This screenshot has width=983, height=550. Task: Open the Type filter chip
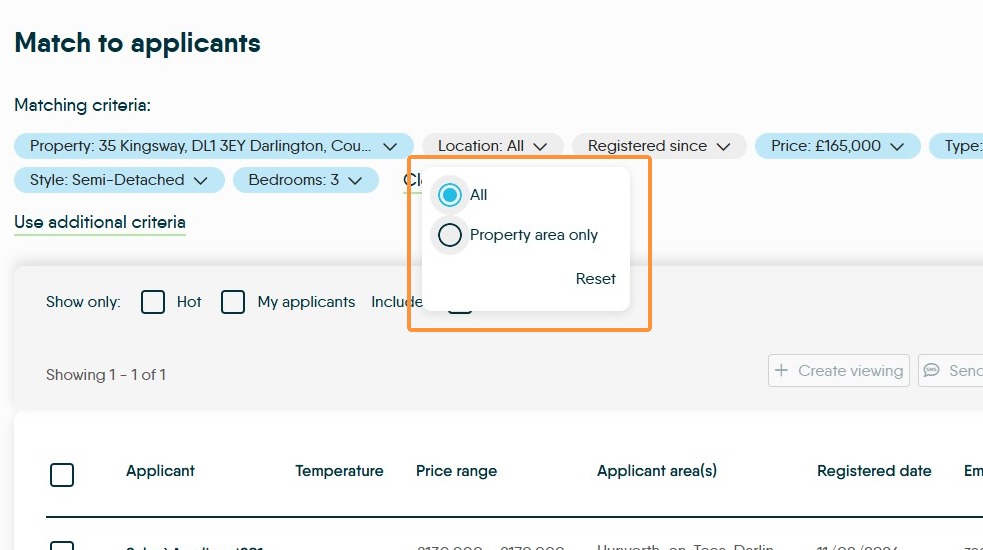(x=956, y=146)
